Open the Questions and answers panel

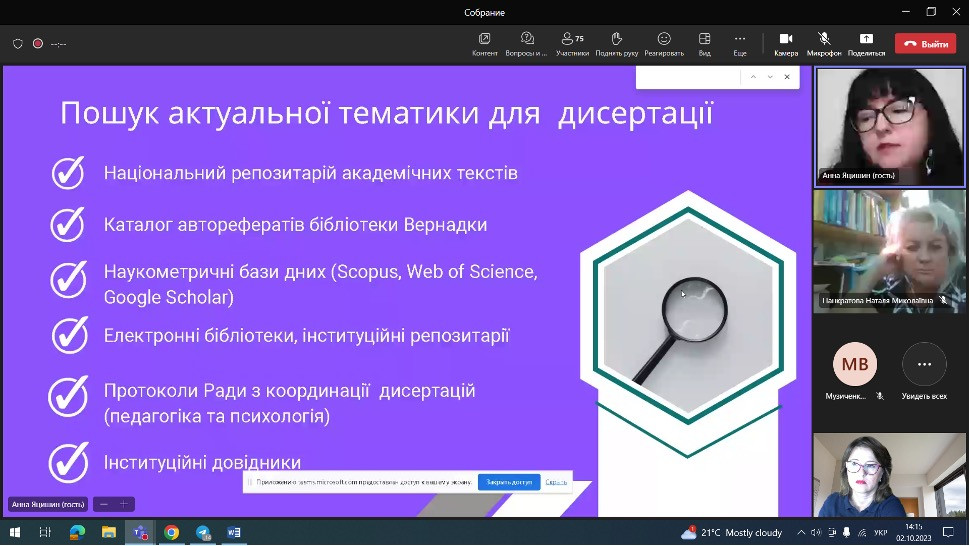tap(526, 45)
